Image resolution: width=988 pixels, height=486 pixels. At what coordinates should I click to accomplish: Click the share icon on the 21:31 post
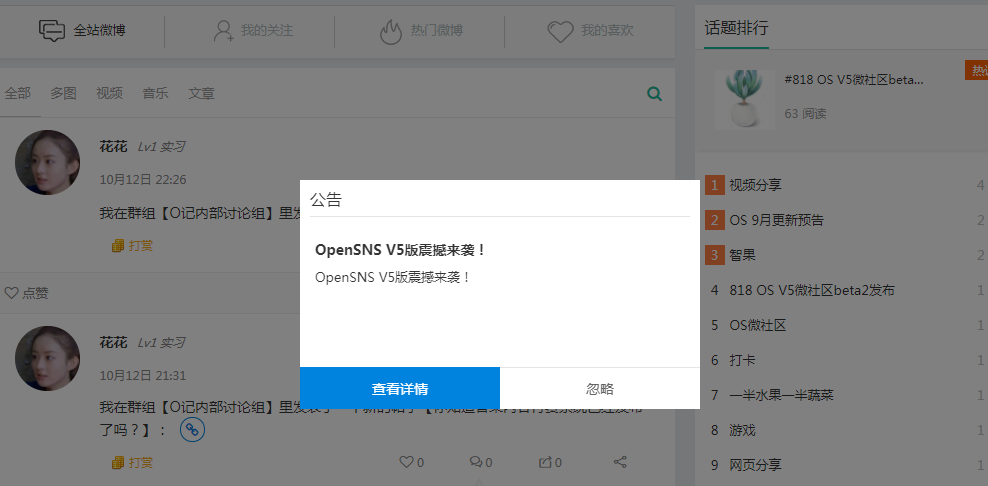coord(620,462)
